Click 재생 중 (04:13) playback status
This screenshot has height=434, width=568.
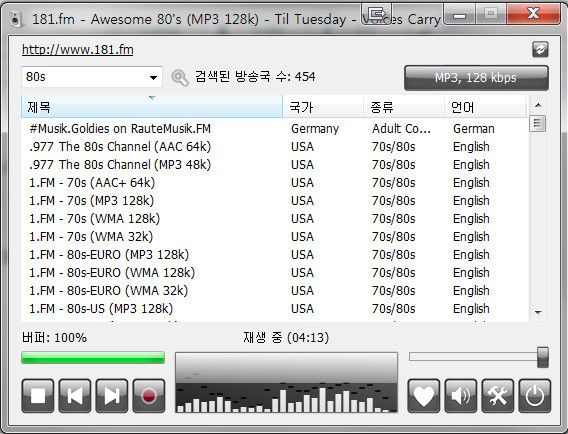[x=286, y=338]
